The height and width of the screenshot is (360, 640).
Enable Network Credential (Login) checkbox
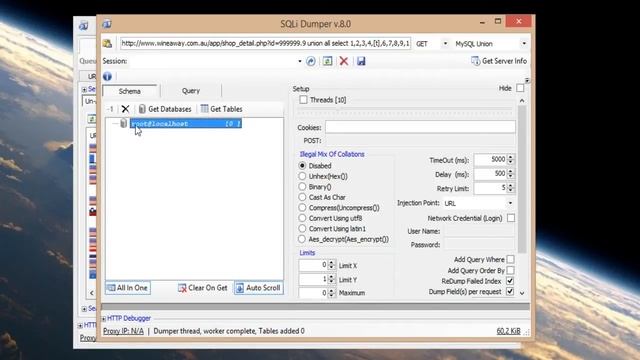click(511, 218)
